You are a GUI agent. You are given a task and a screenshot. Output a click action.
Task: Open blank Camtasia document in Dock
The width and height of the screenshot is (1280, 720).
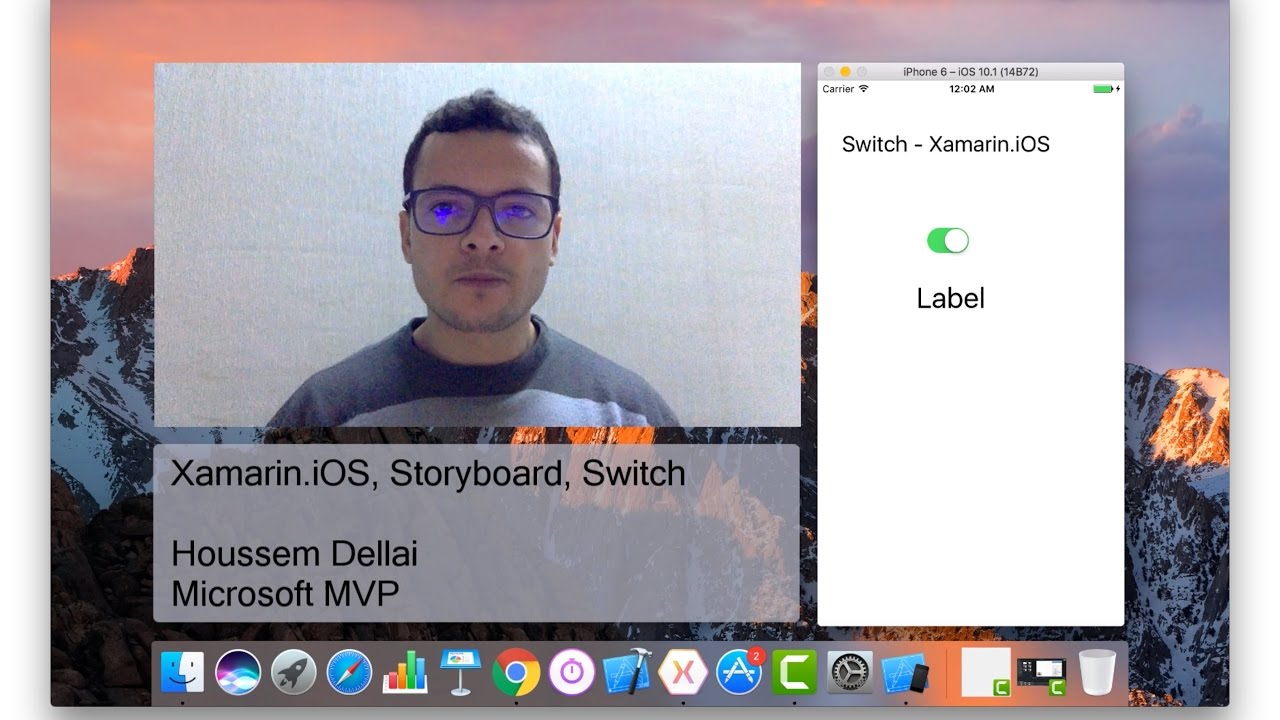985,672
